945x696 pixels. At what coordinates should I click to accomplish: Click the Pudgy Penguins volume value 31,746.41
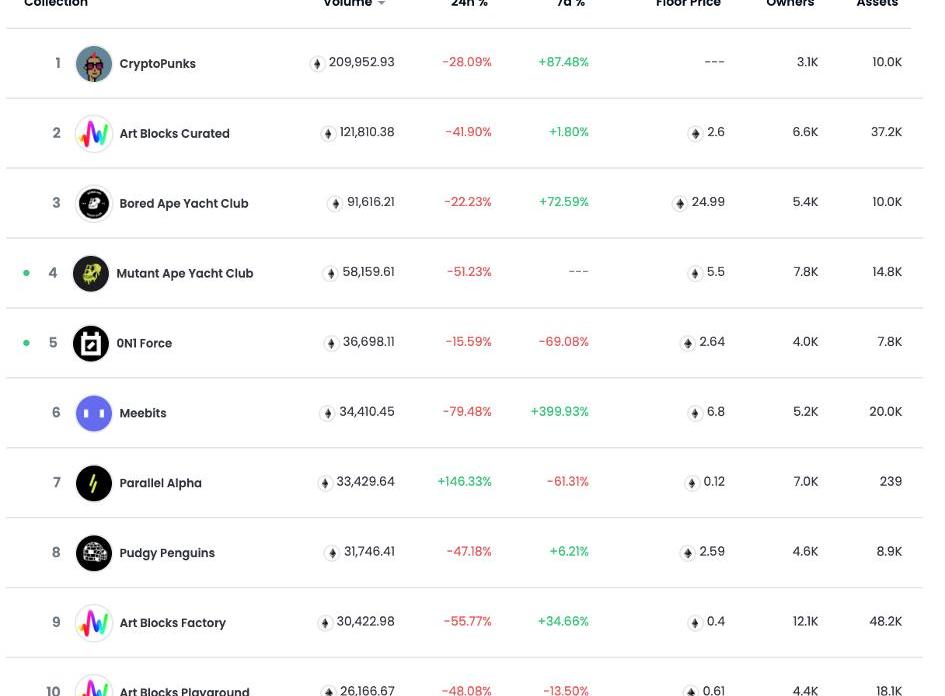coord(369,552)
